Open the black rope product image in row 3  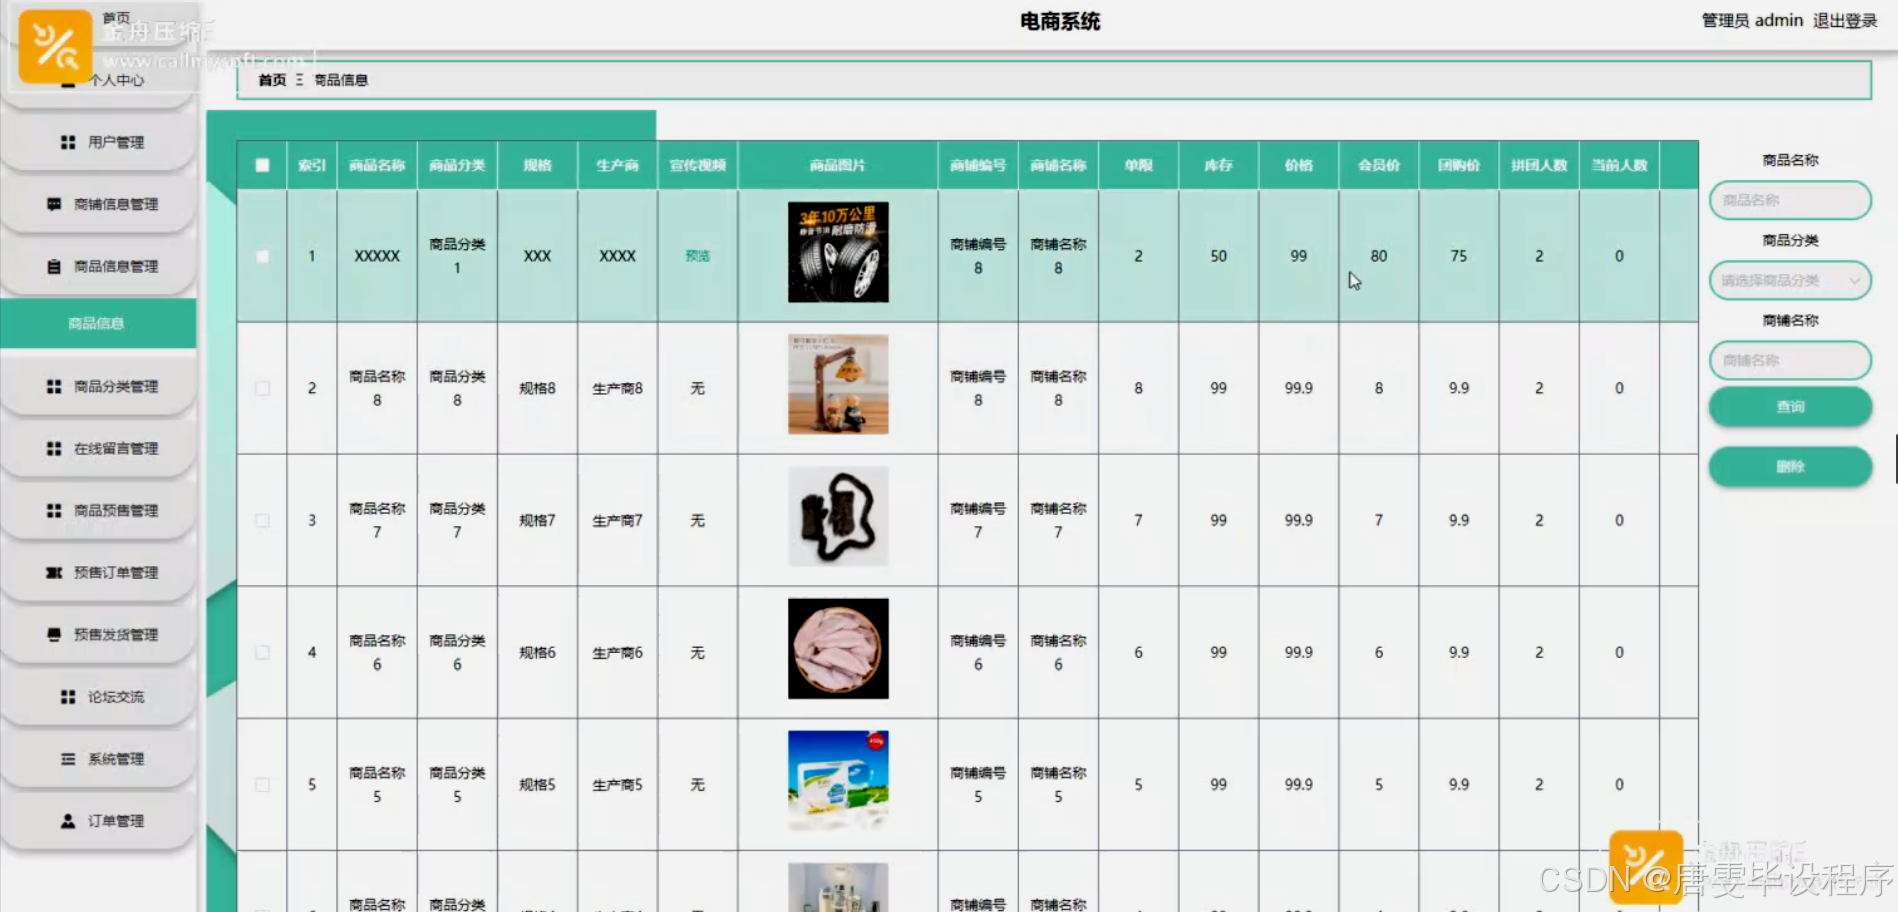tap(838, 516)
